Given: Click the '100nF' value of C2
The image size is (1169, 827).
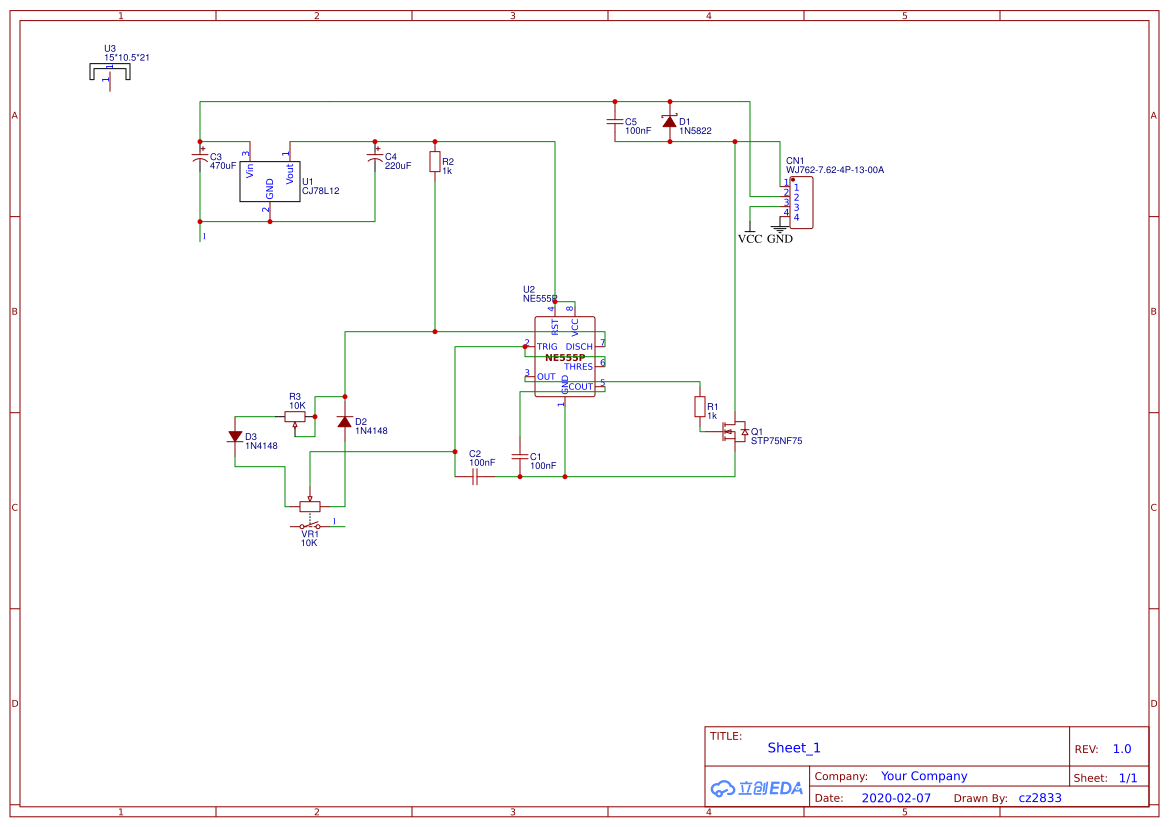Looking at the screenshot, I should coord(482,462).
